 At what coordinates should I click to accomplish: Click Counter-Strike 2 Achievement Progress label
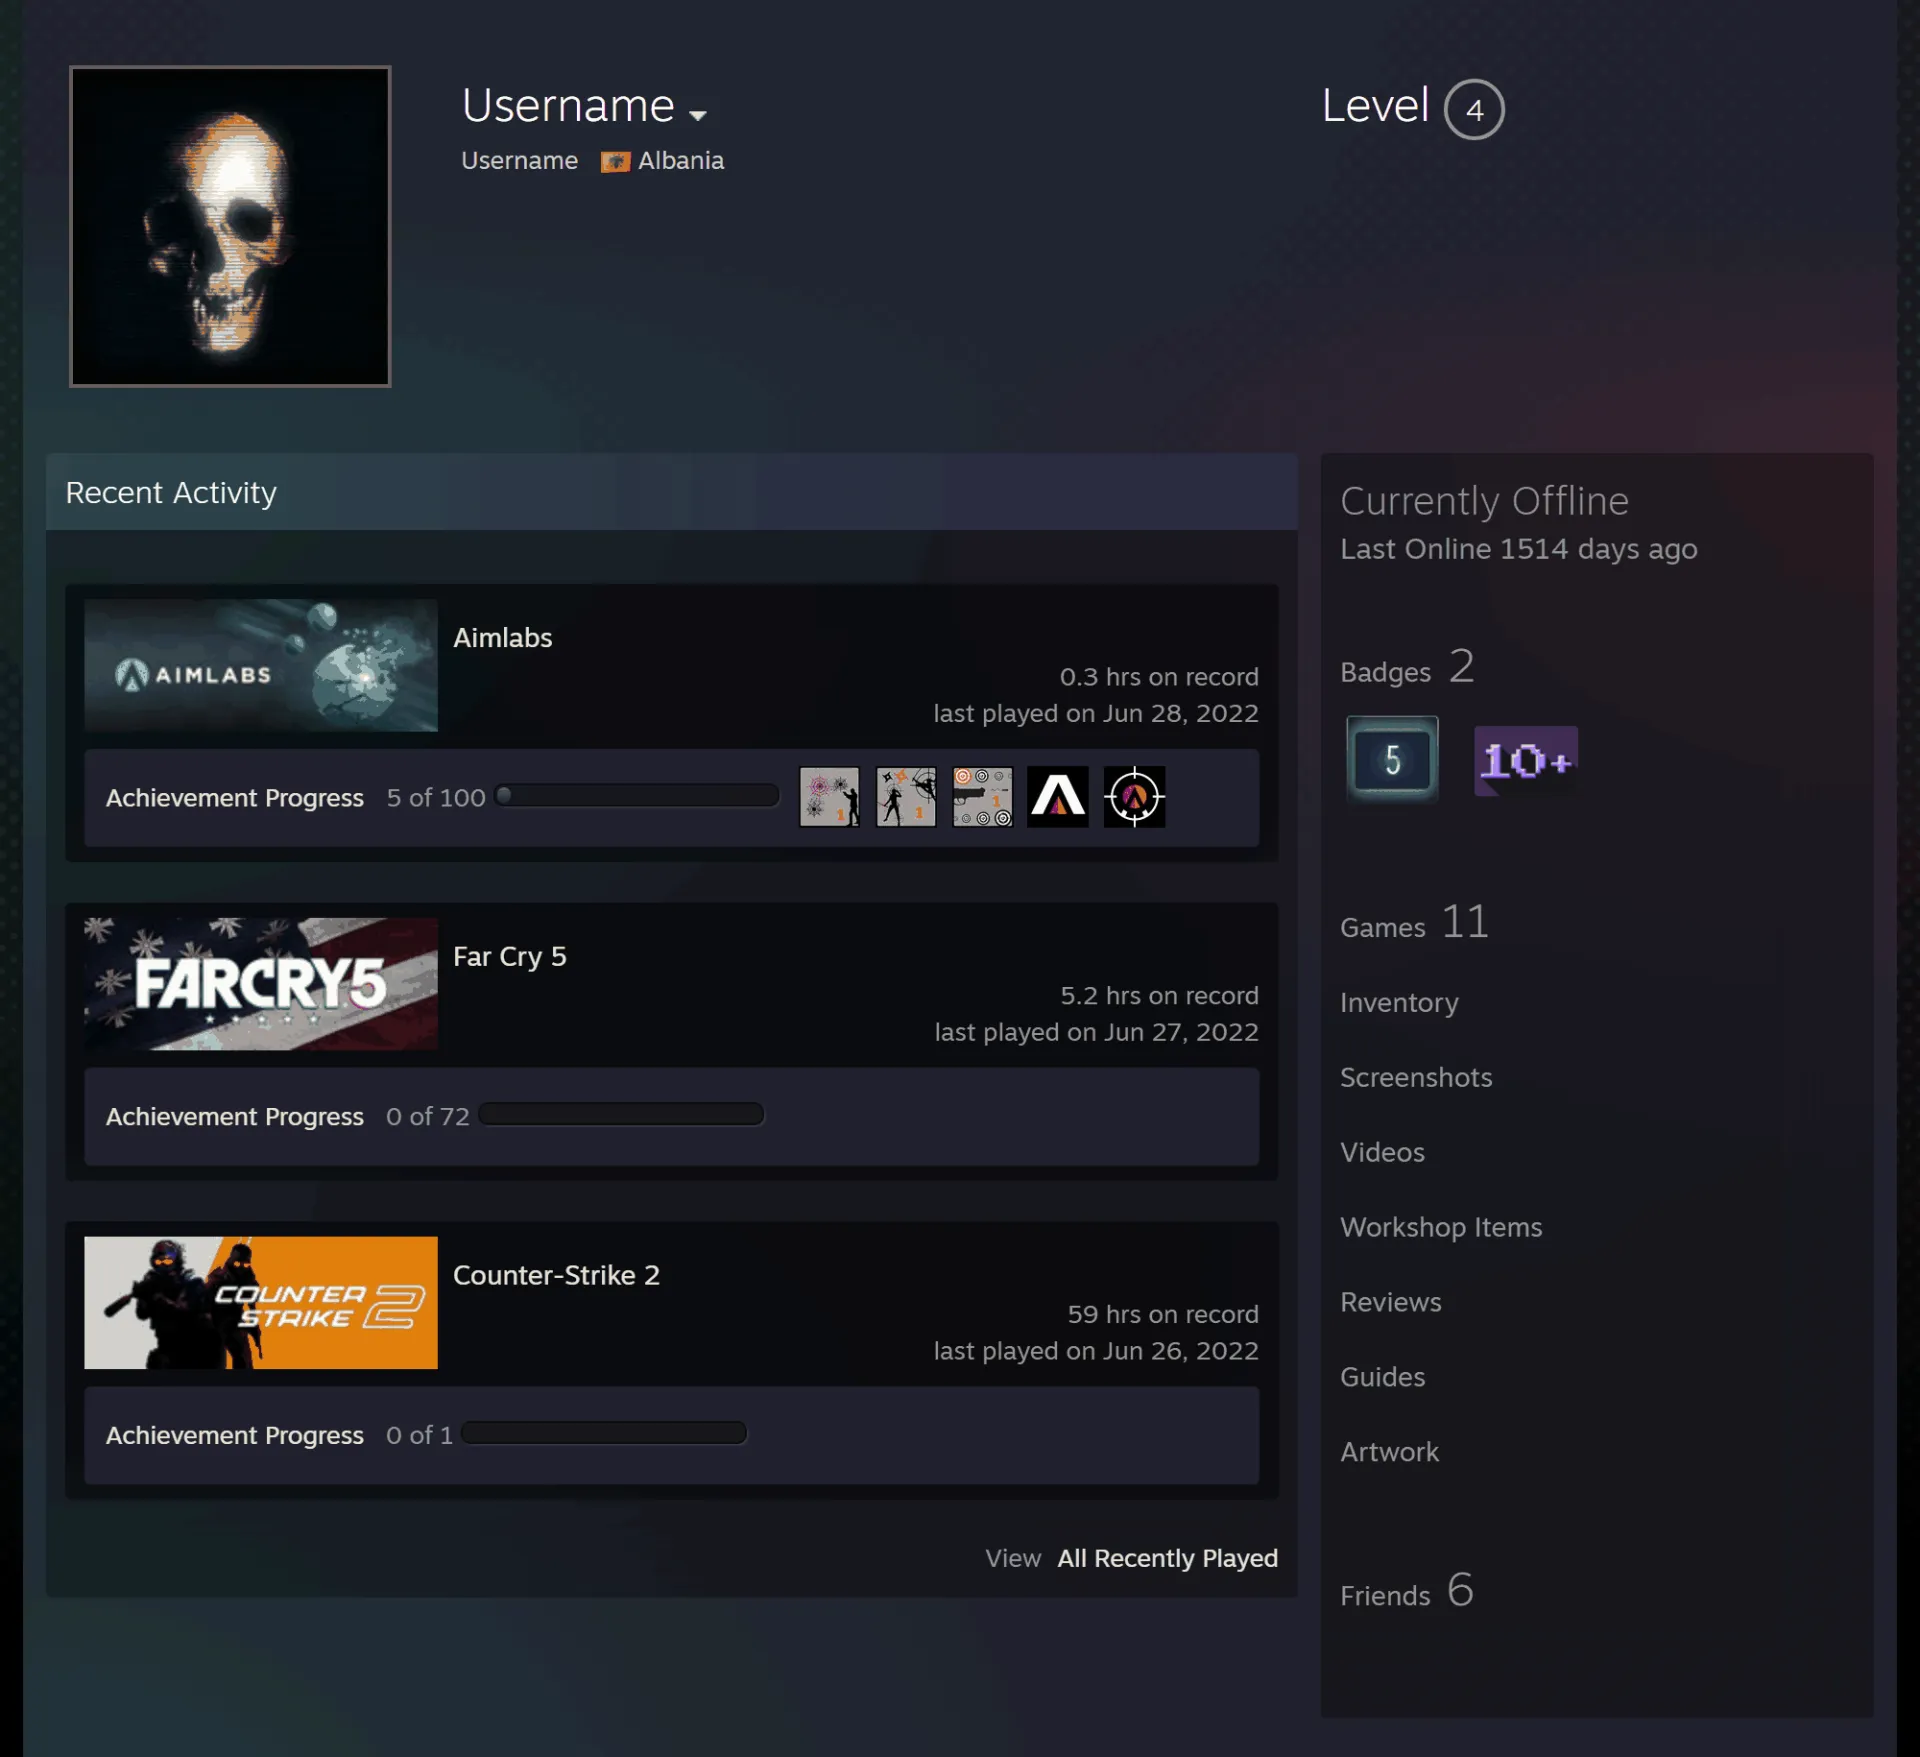(x=235, y=1435)
